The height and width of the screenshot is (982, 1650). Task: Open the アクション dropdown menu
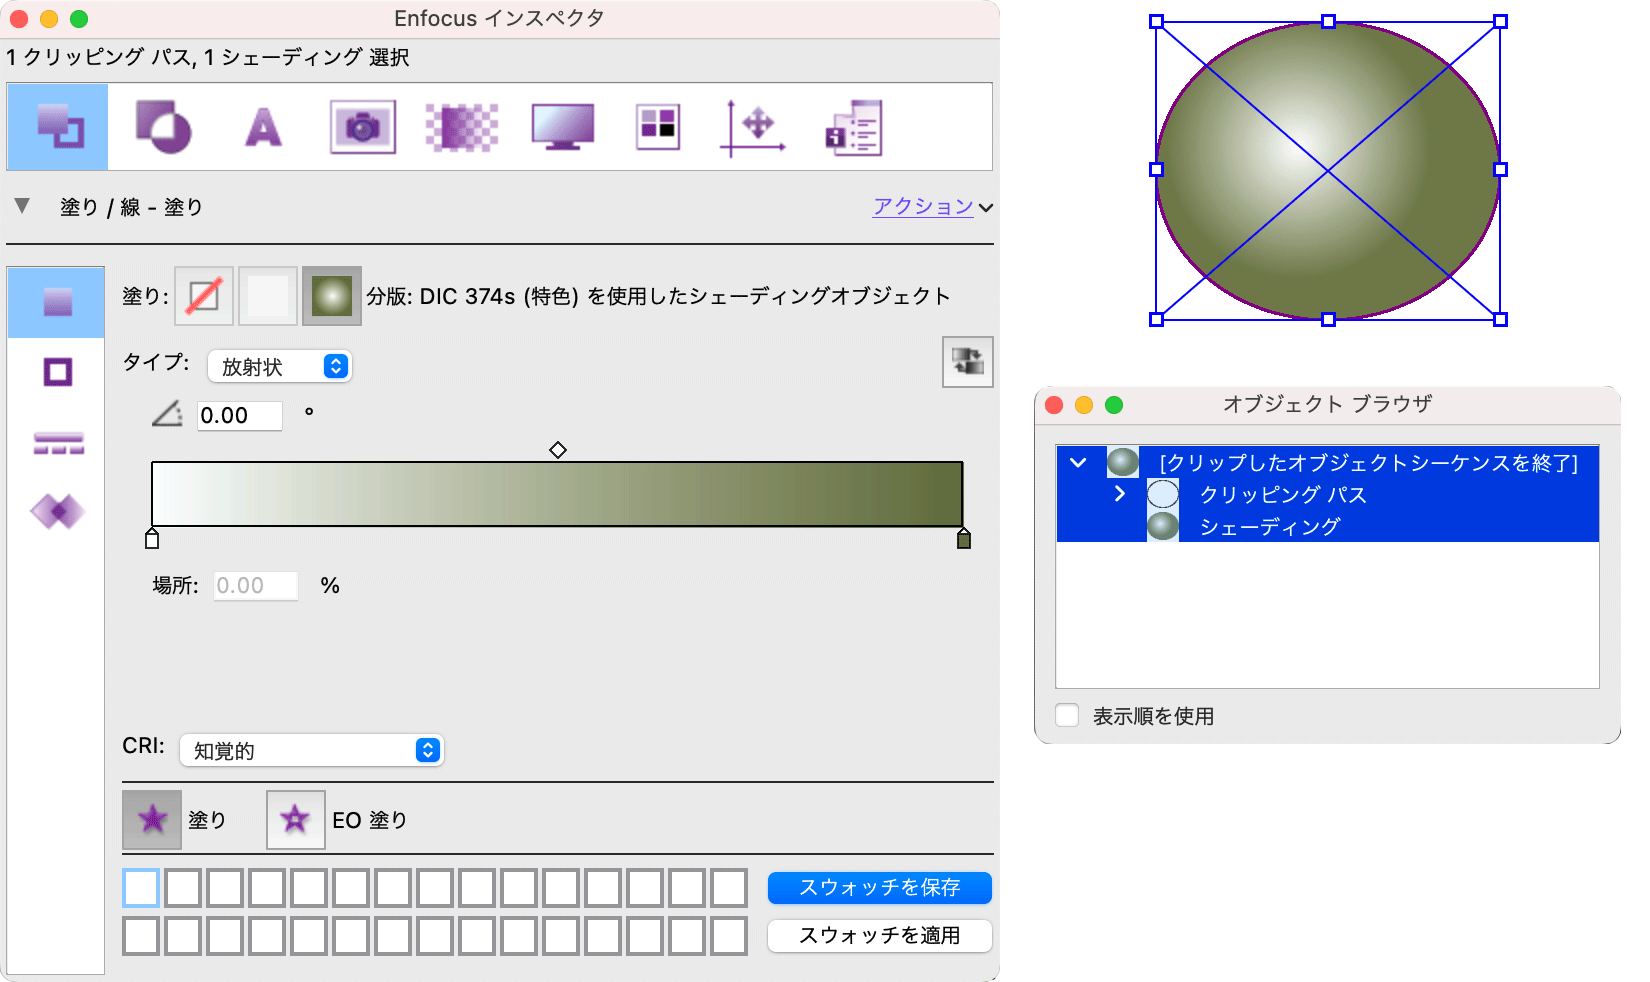tap(933, 206)
